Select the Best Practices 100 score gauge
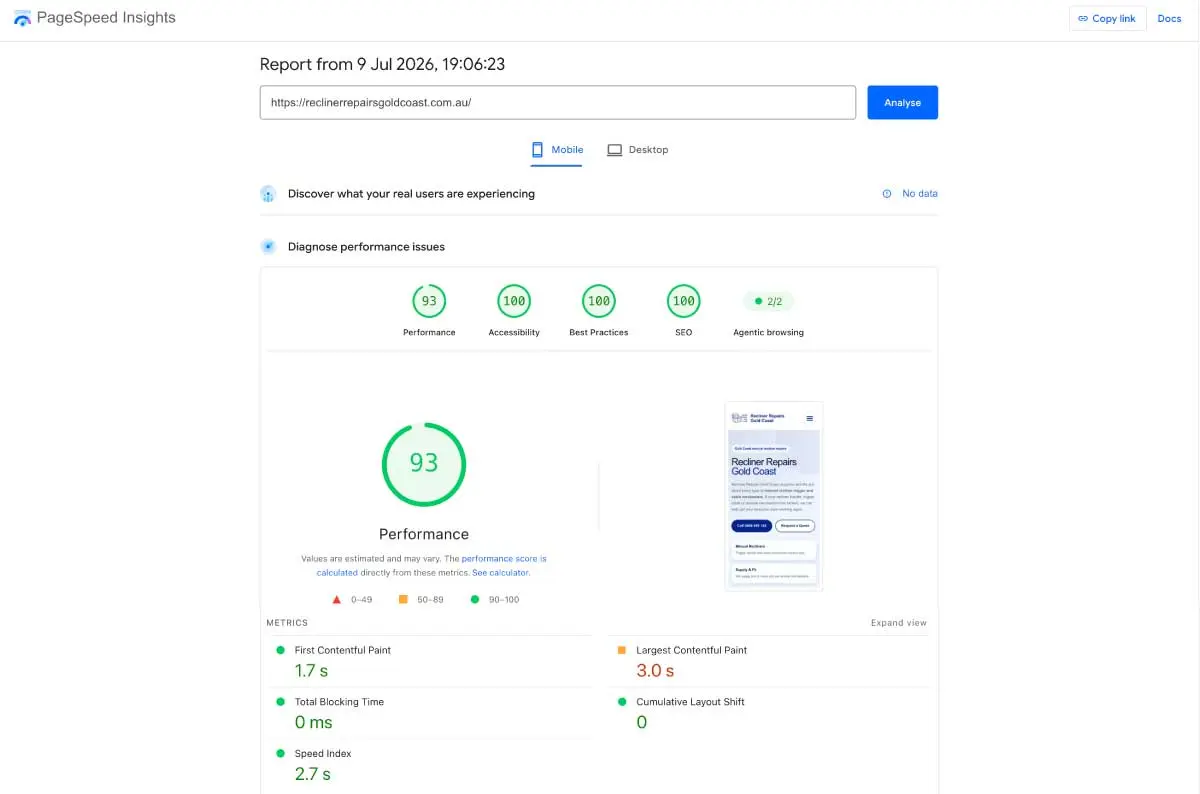Image resolution: width=1200 pixels, height=794 pixels. tap(599, 301)
